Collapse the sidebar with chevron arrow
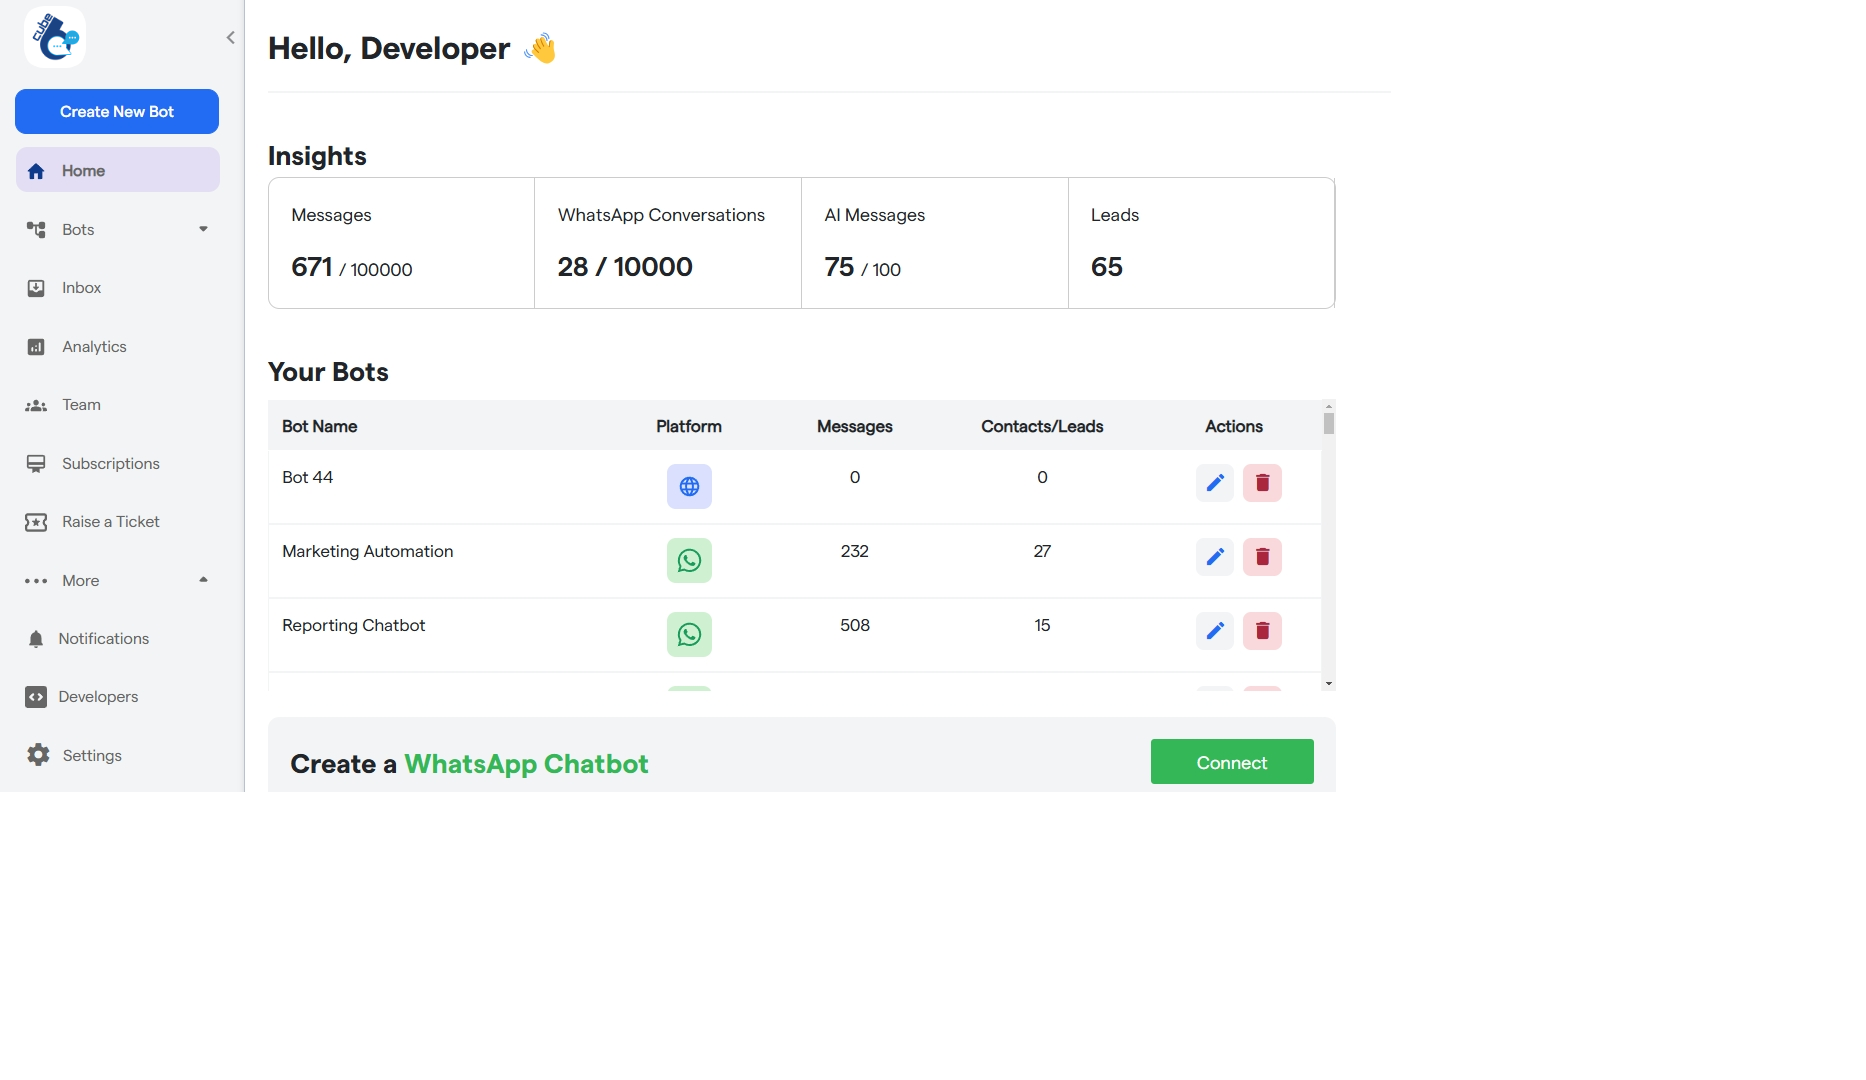The height and width of the screenshot is (1080, 1866). click(231, 37)
